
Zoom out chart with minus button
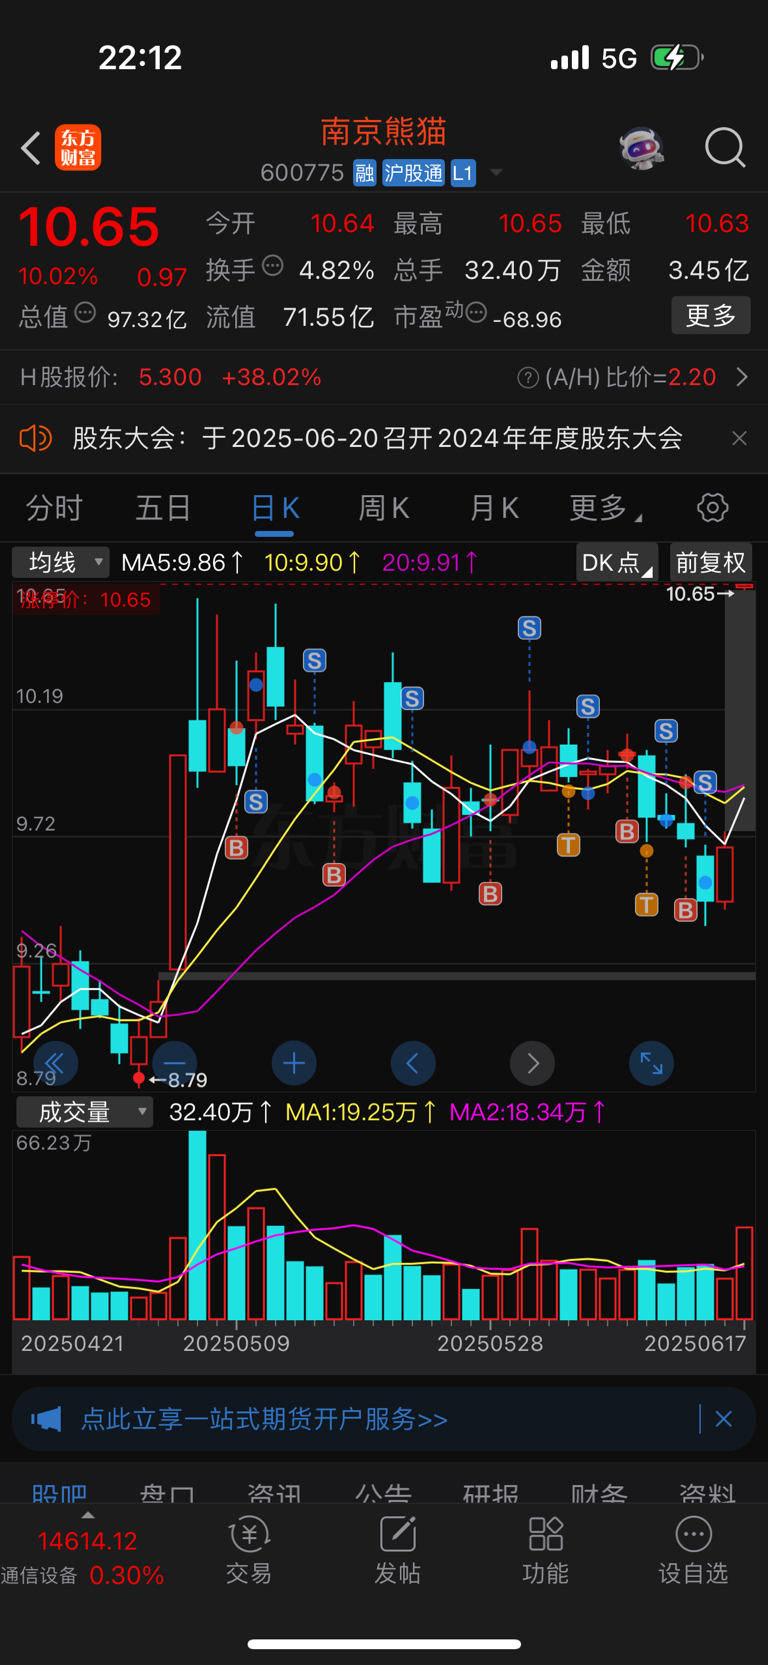pos(175,1063)
